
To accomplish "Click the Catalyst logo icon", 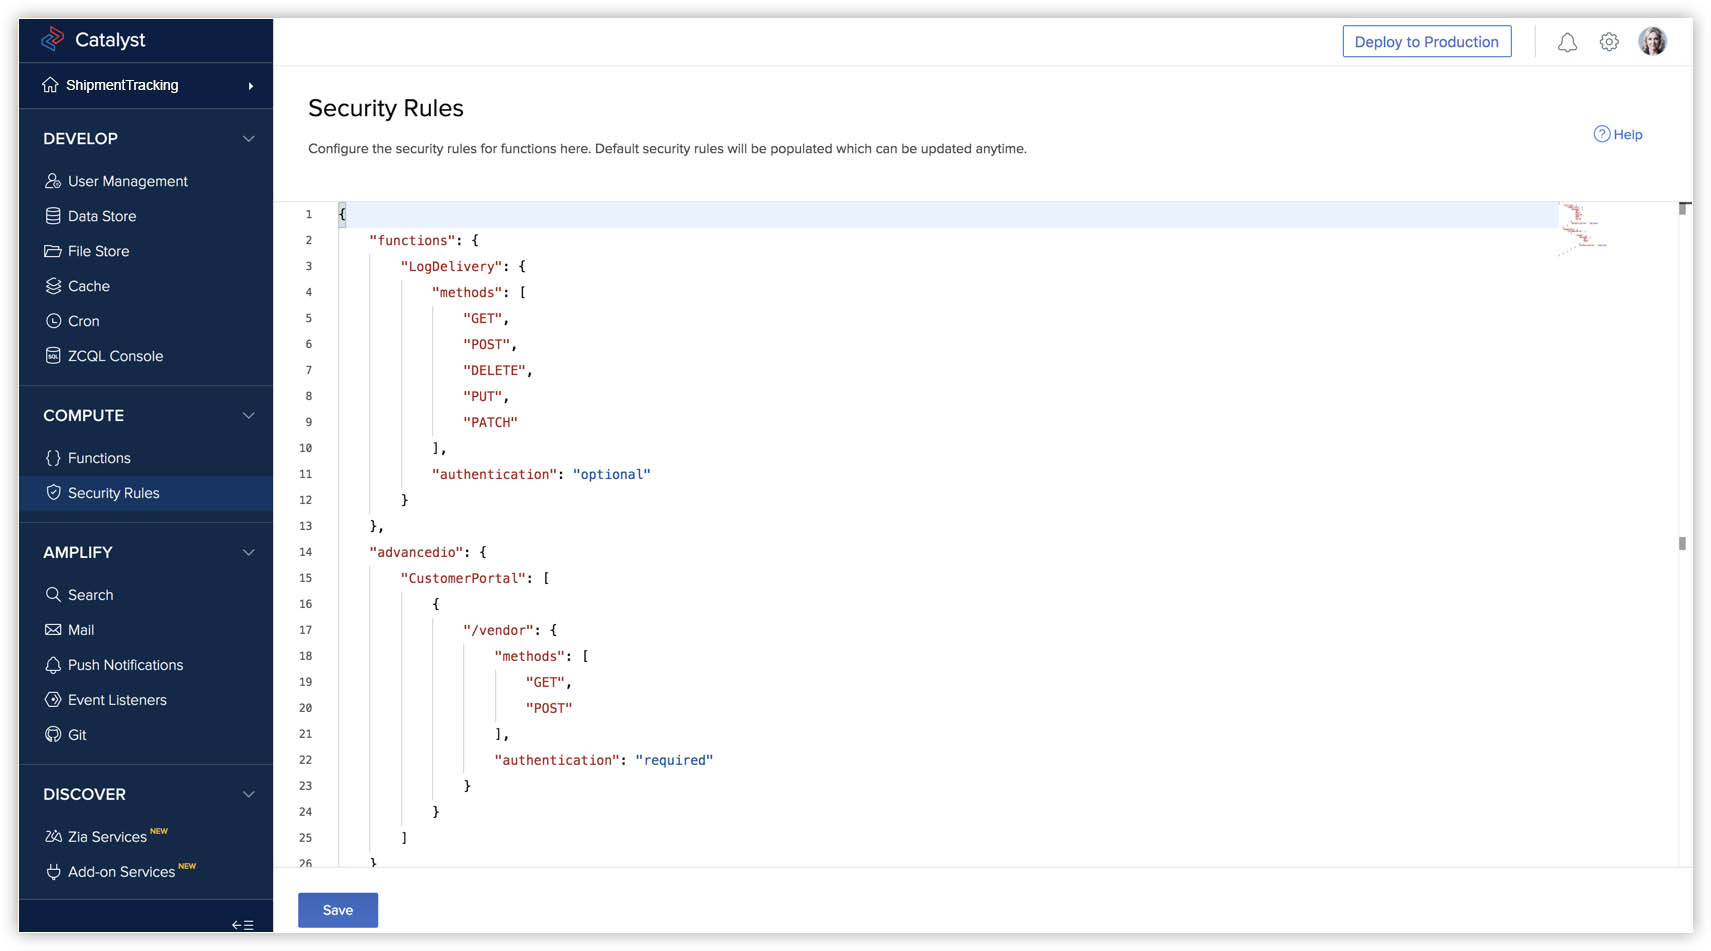I will tap(53, 39).
